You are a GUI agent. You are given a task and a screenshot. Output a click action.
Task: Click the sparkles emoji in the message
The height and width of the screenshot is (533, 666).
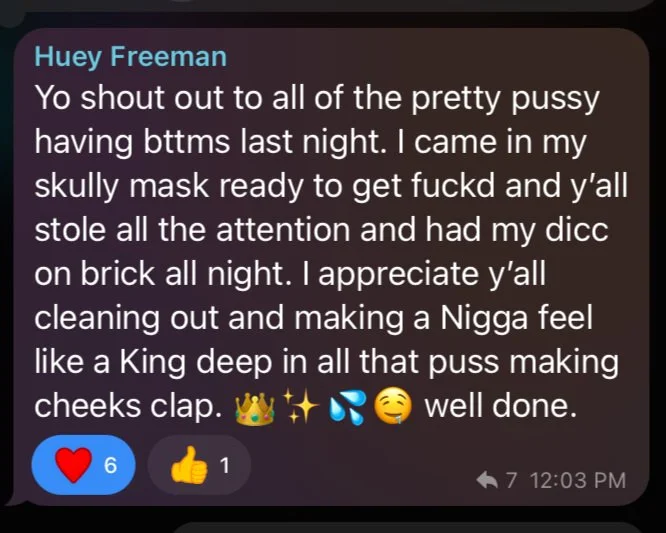[301, 406]
